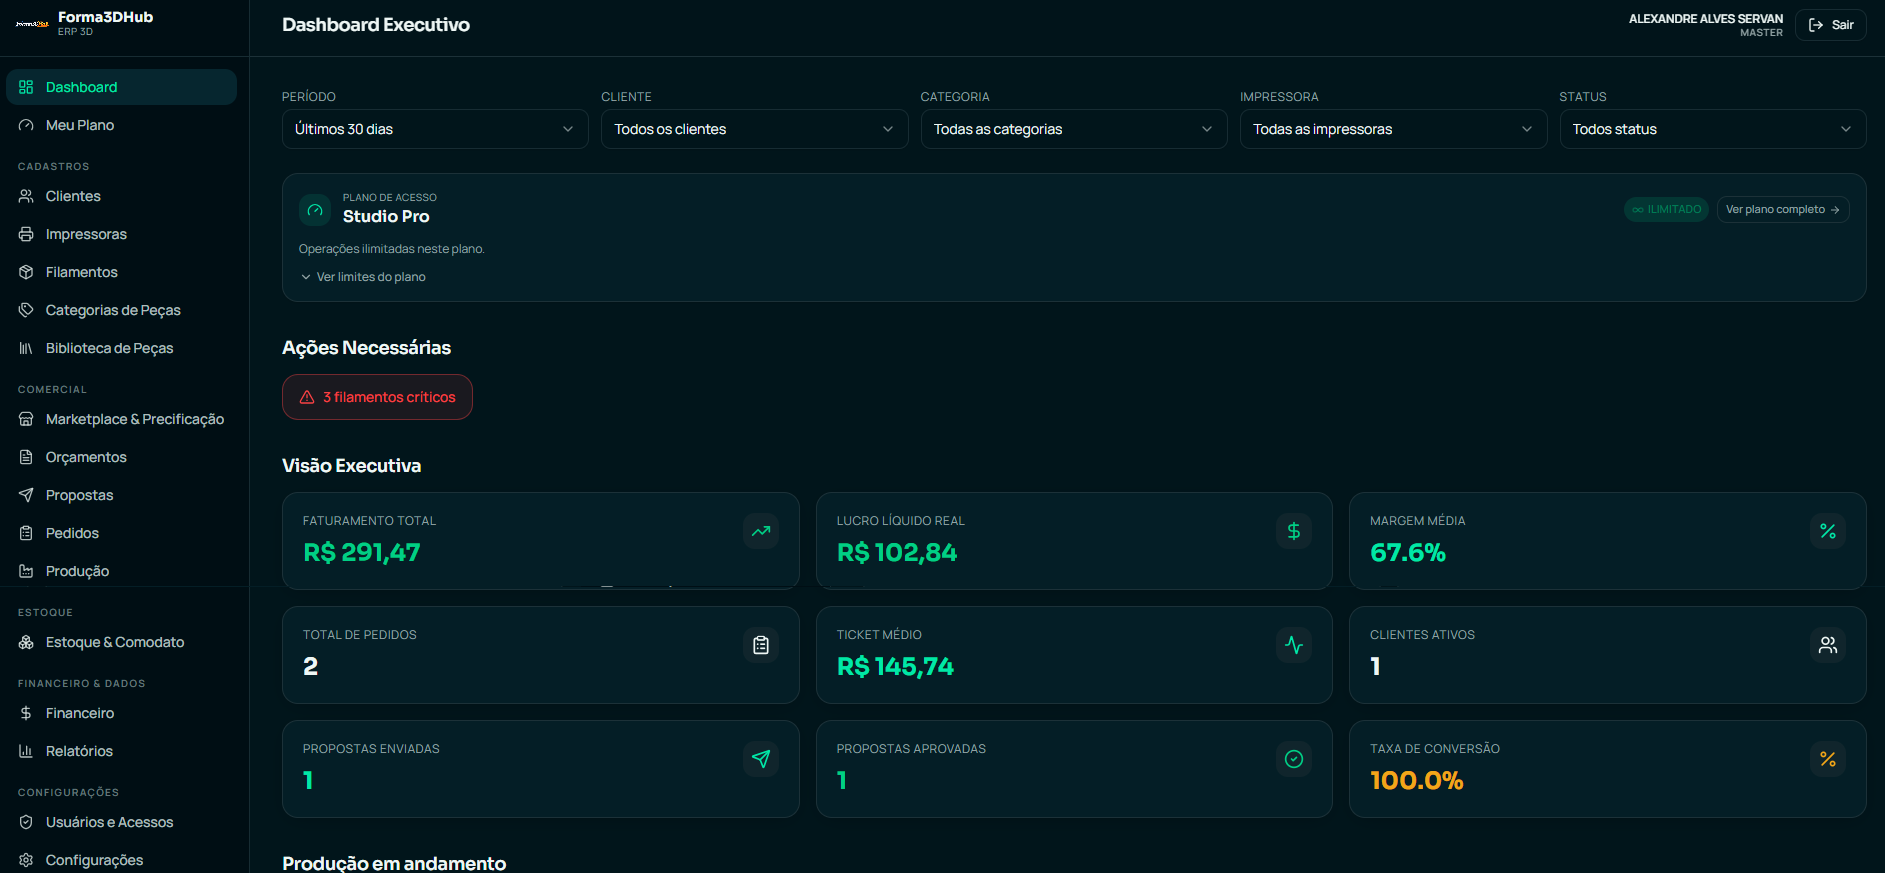Click the Produção em andamento heading
This screenshot has height=873, width=1885.
pos(394,863)
